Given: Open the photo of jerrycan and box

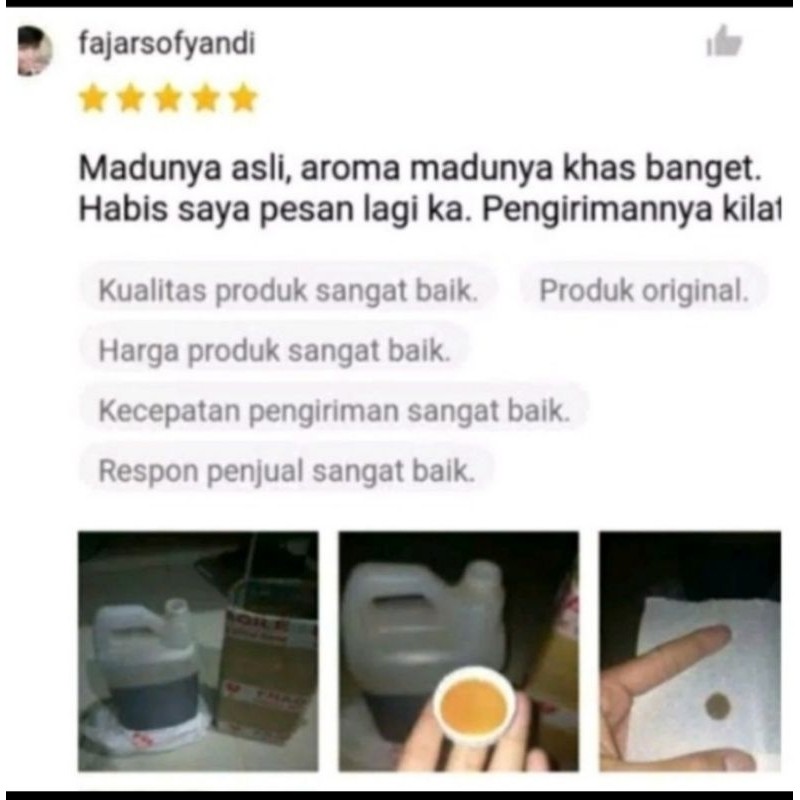Looking at the screenshot, I should click(198, 651).
